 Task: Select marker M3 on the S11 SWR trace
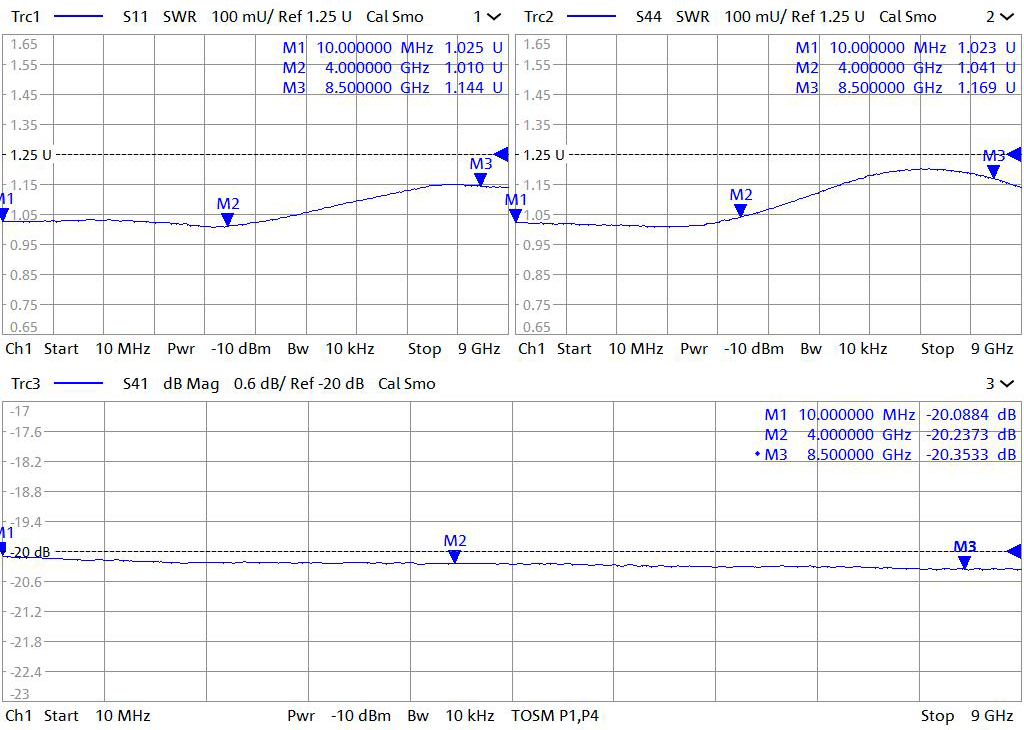coord(481,179)
